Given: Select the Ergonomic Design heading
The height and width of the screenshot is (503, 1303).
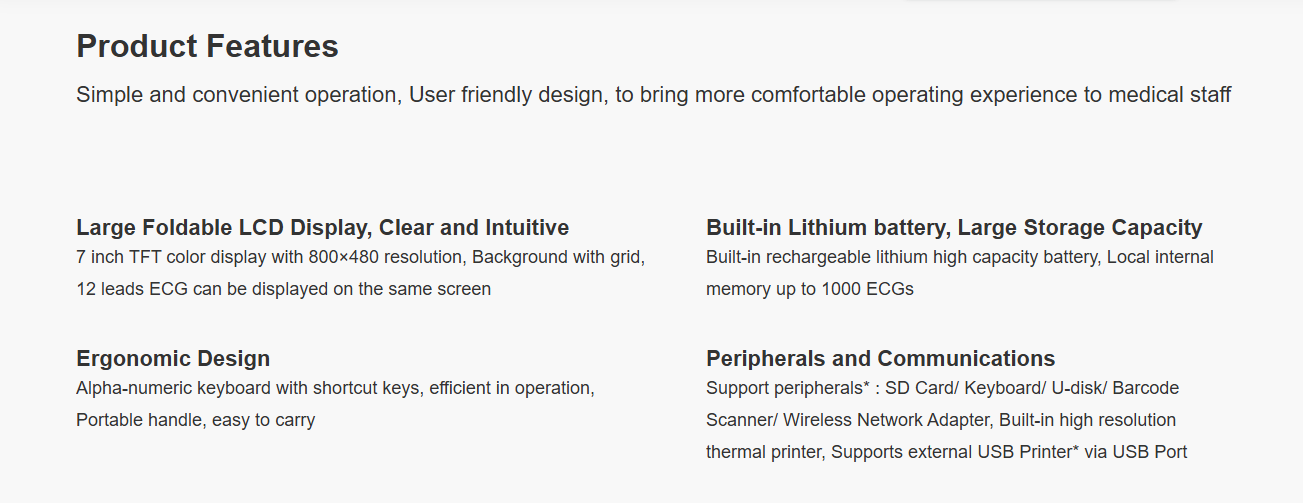Looking at the screenshot, I should (x=173, y=359).
